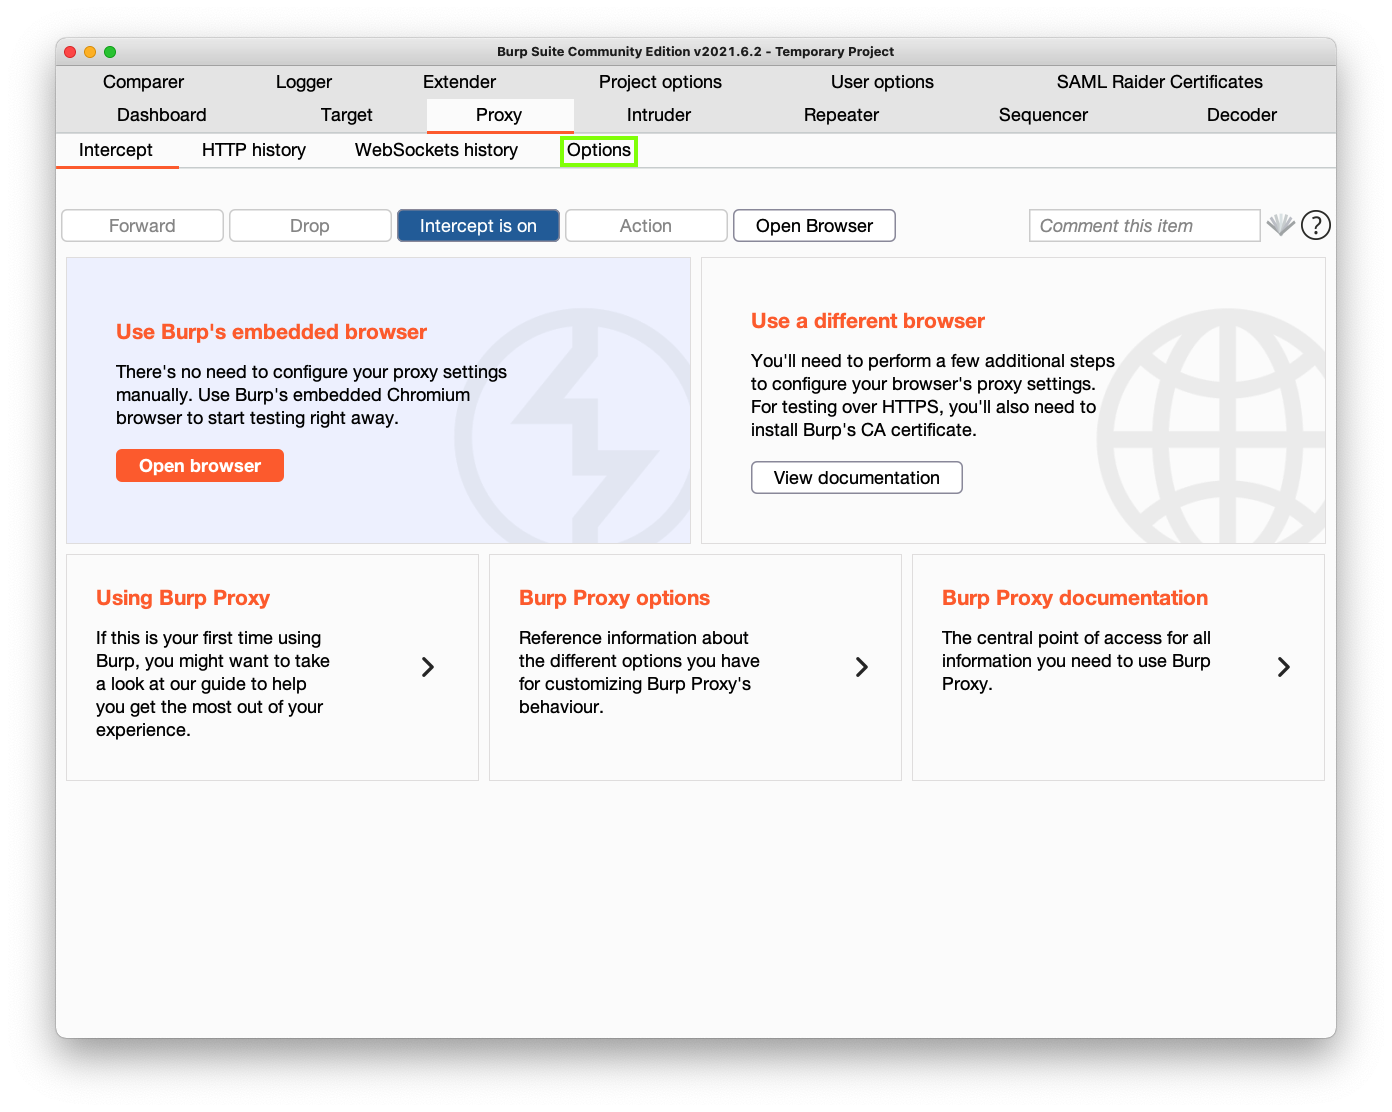The height and width of the screenshot is (1112, 1392).
Task: Open the Burp Proxy options heading link
Action: (x=614, y=598)
